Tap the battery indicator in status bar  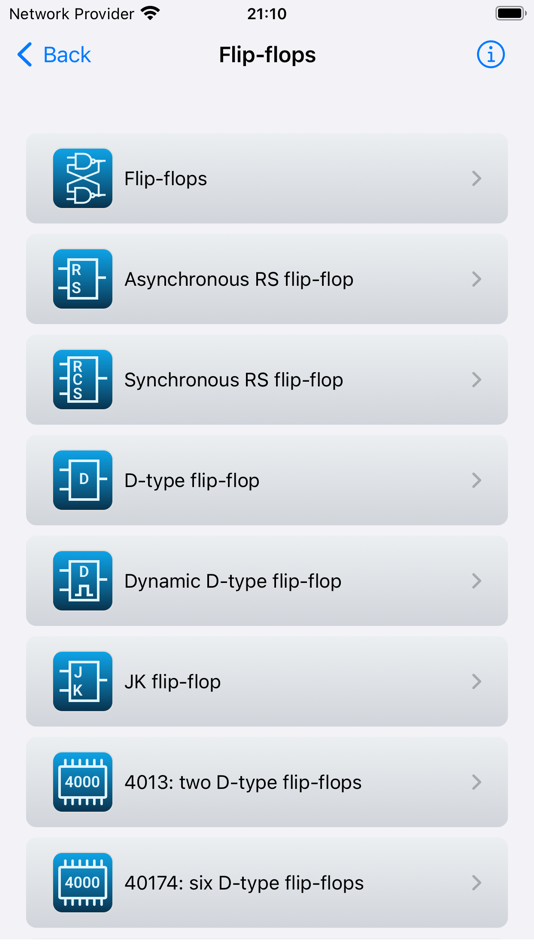[510, 13]
